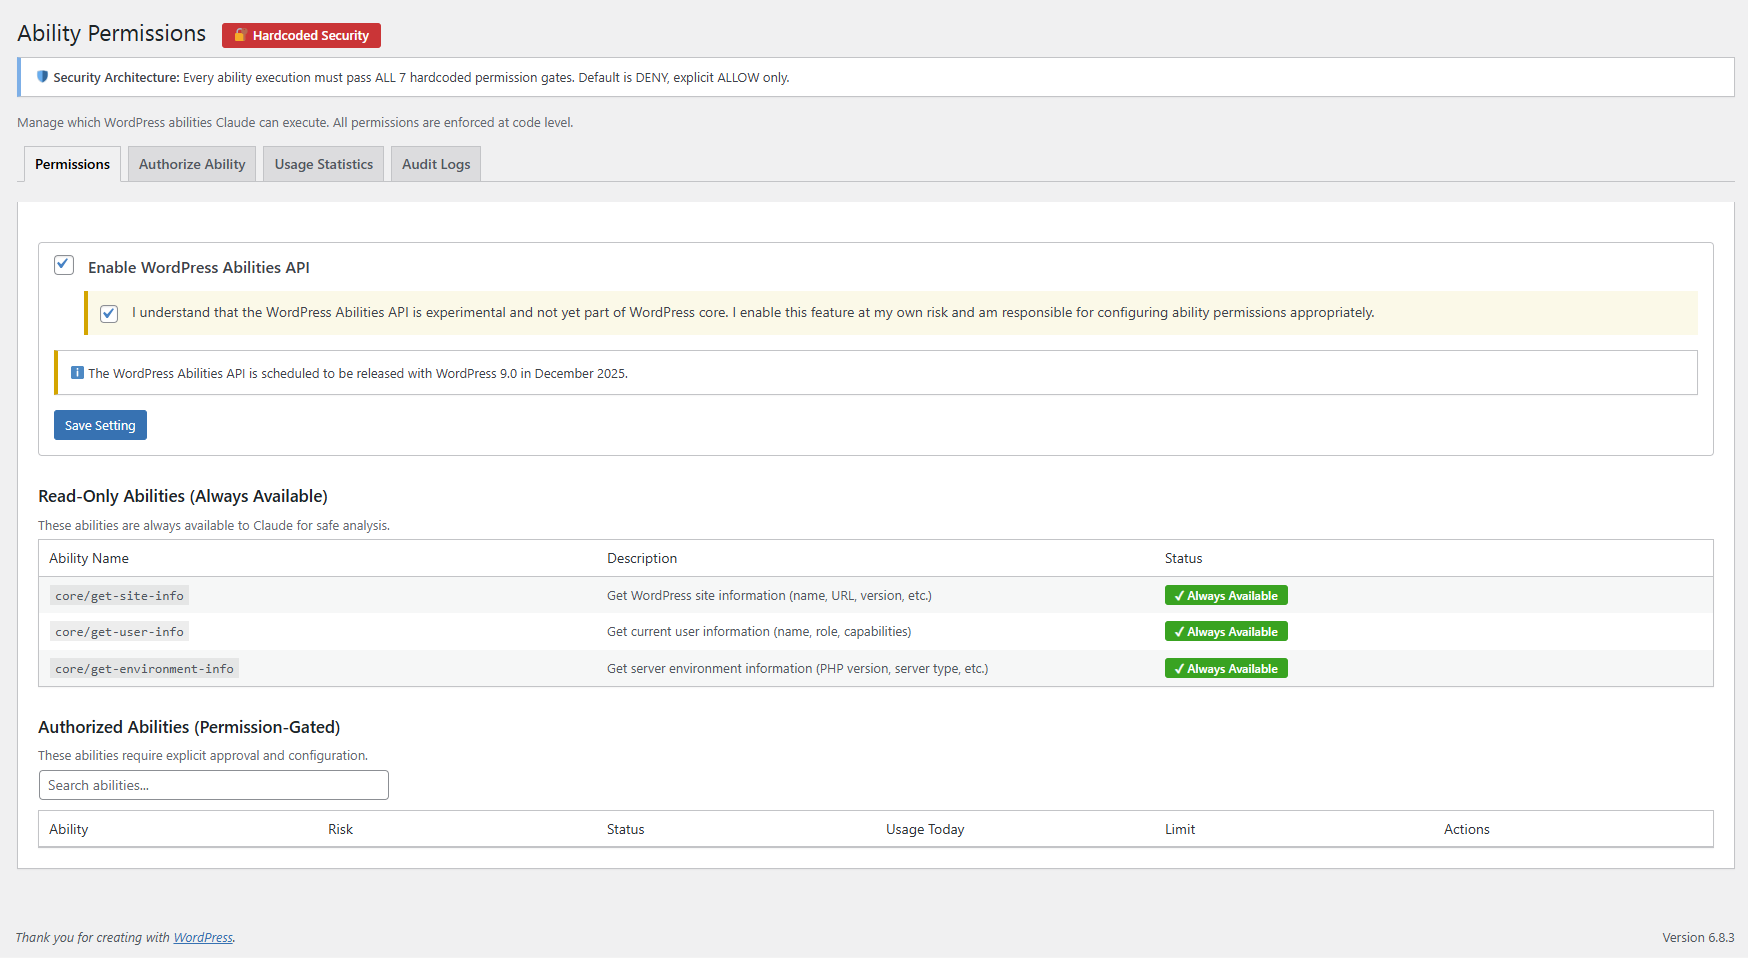This screenshot has height=958, width=1748.
Task: Follow the WordPress link in the footer
Action: point(203,938)
